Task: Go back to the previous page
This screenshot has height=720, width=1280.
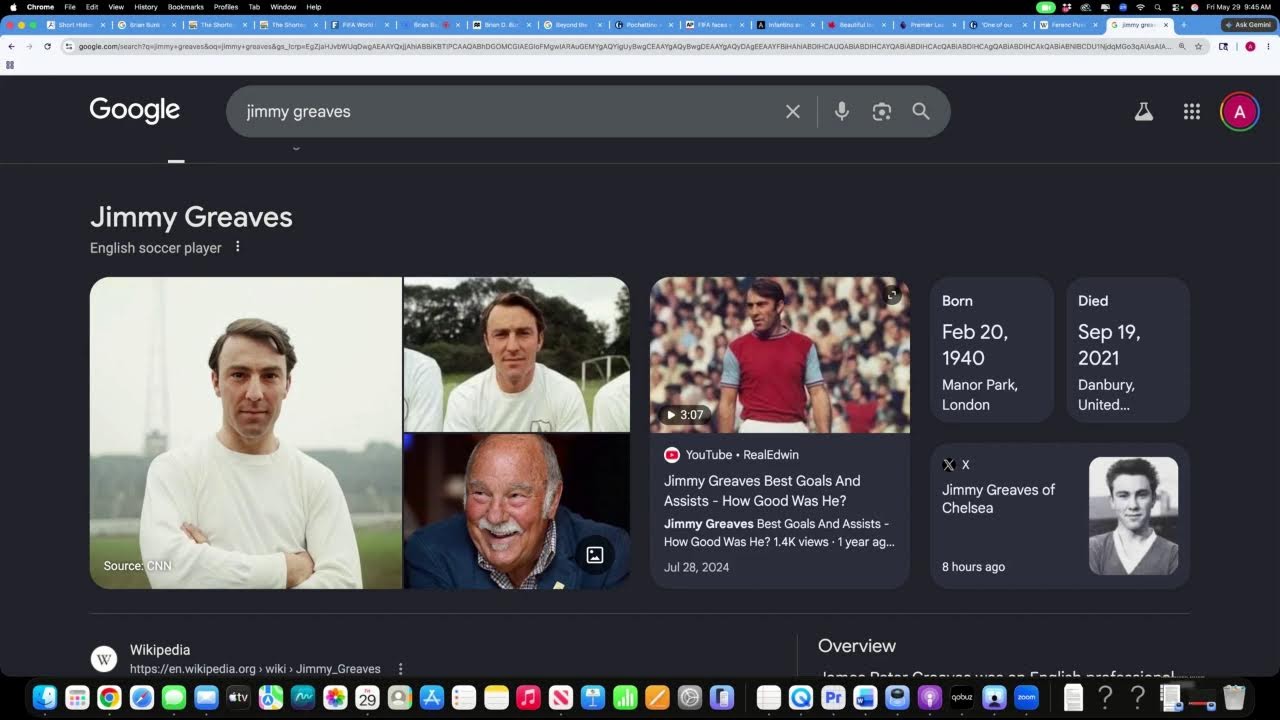Action: 12,46
